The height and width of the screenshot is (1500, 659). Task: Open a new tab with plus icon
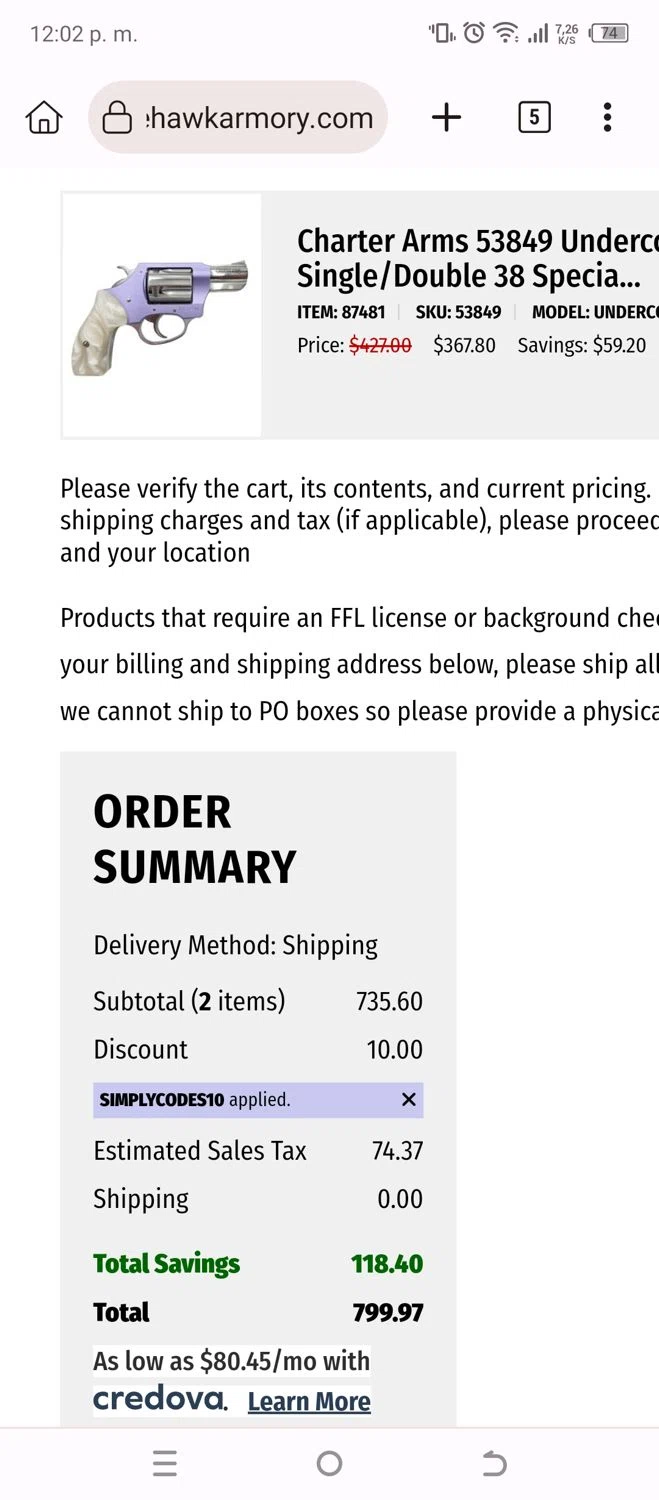[446, 118]
